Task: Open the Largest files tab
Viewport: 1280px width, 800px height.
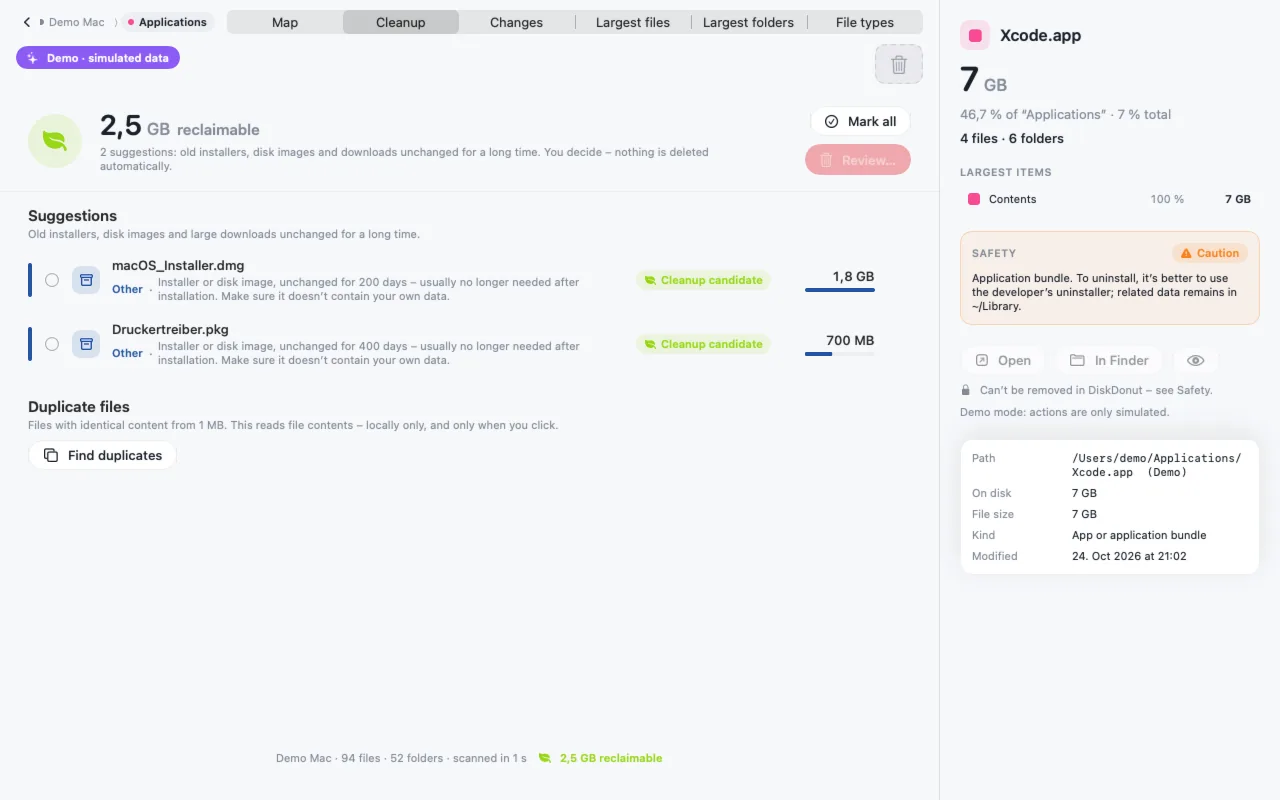Action: (633, 22)
